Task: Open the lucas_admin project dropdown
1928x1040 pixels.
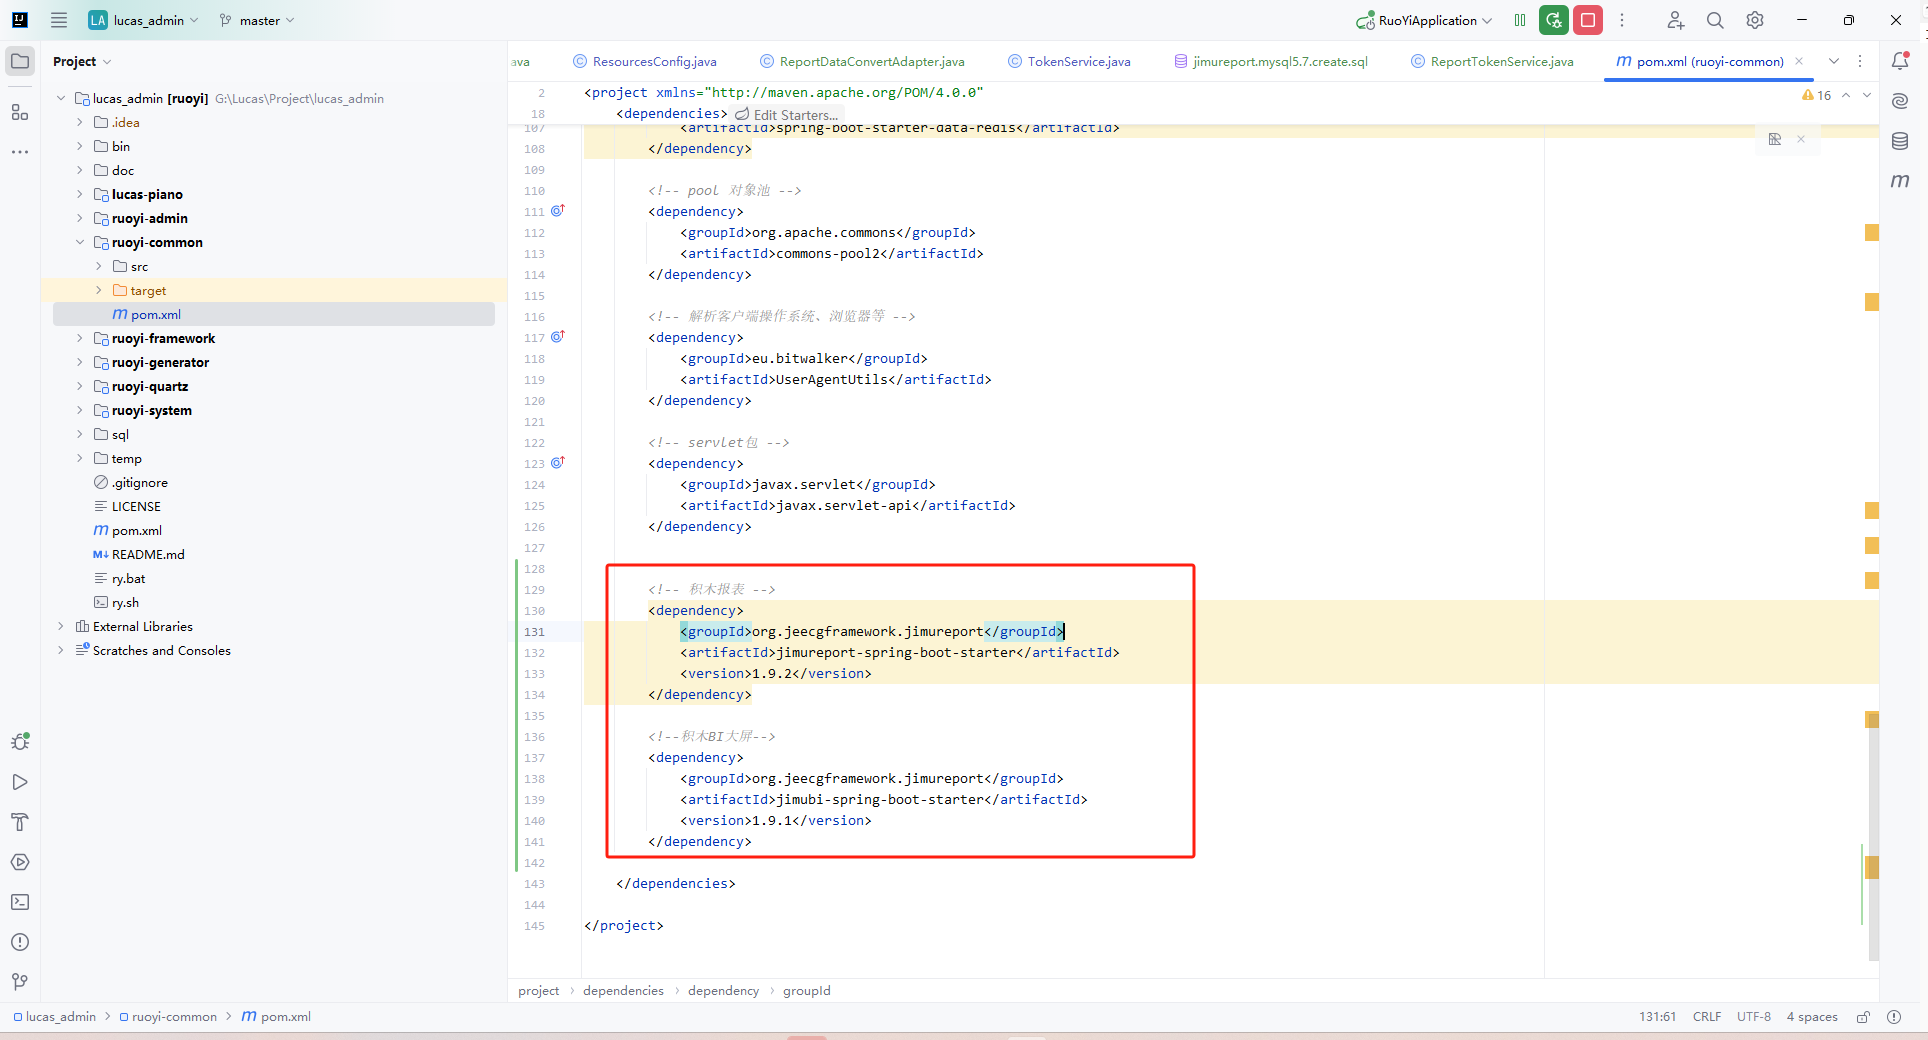Action: tap(143, 20)
